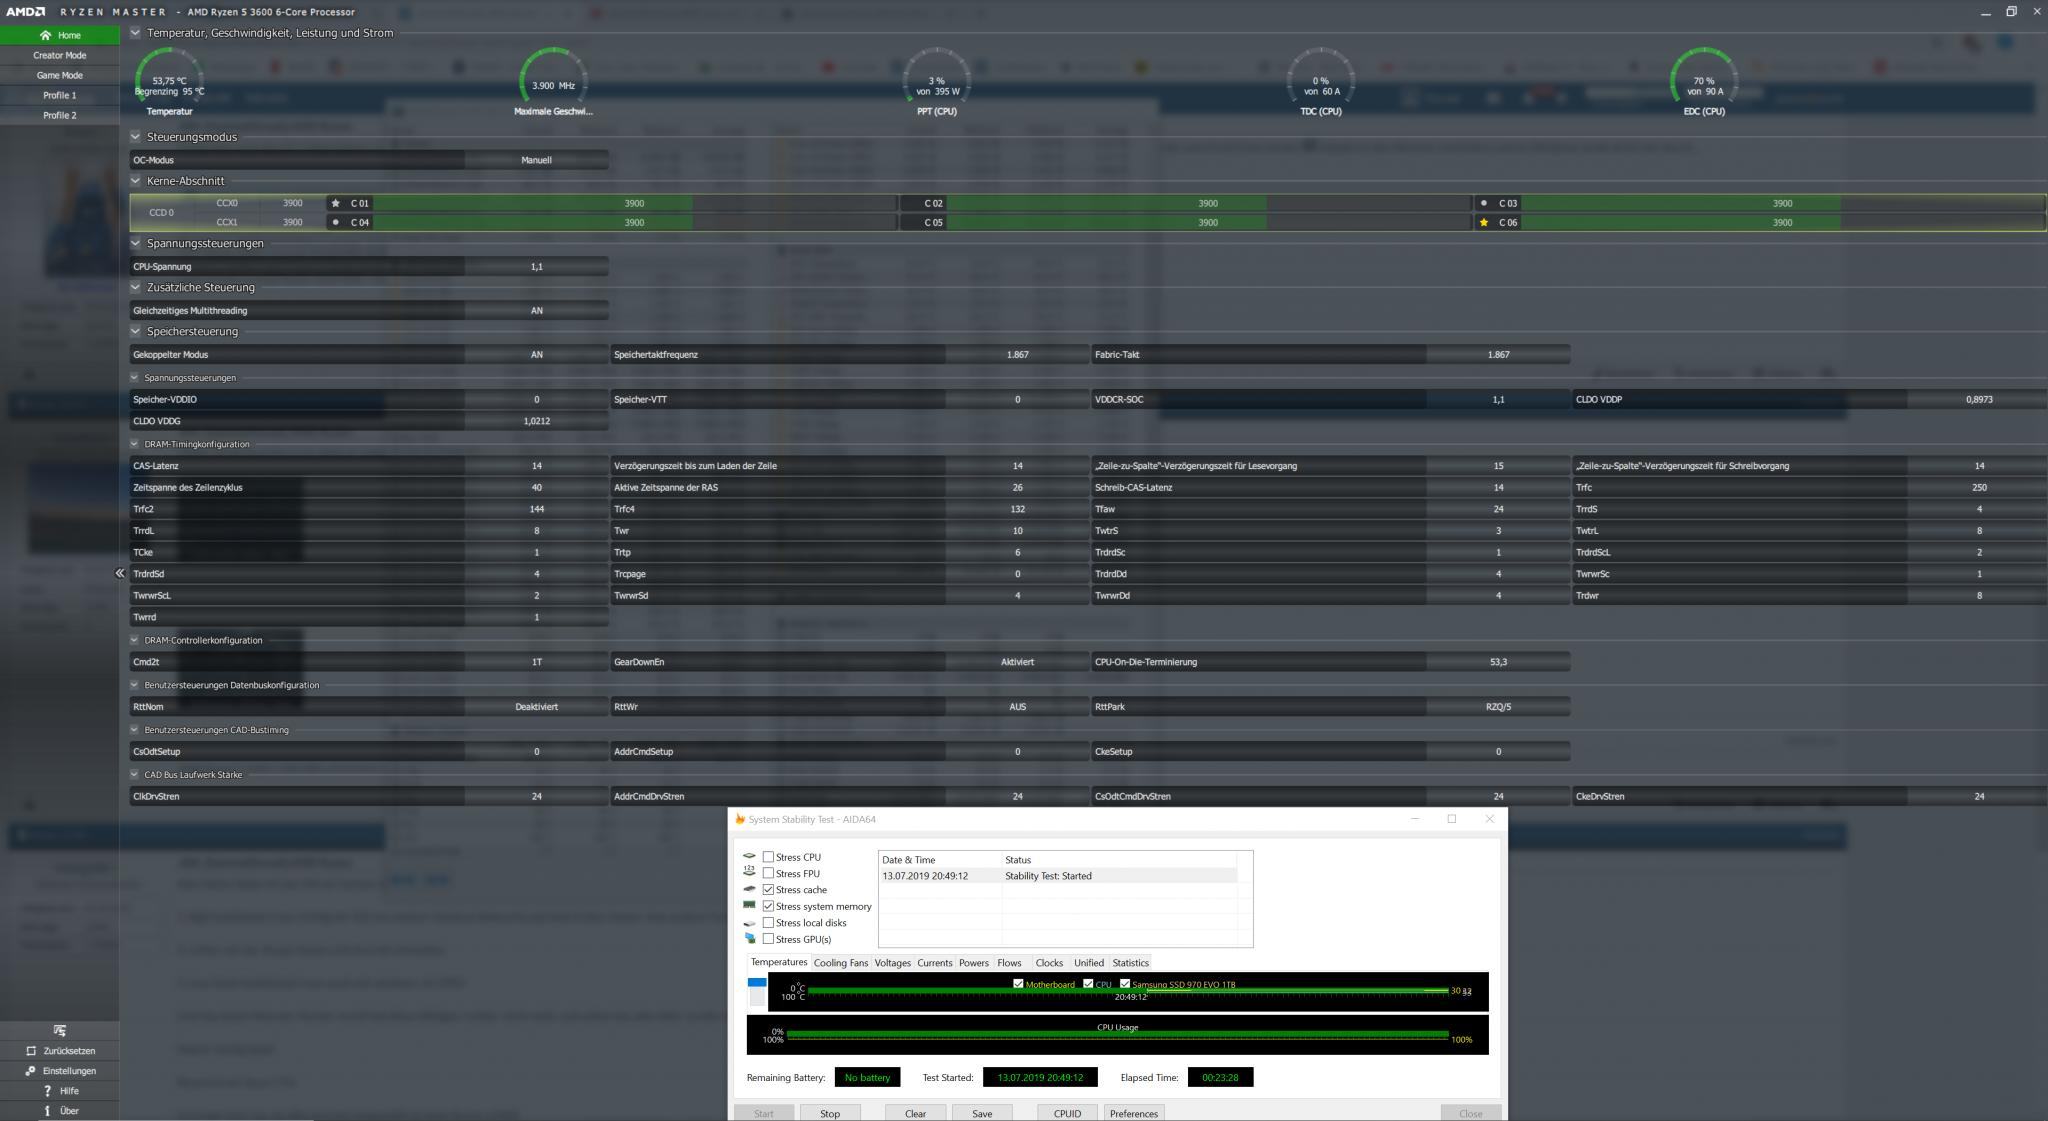Click the gold star on core C 06

pos(1483,223)
